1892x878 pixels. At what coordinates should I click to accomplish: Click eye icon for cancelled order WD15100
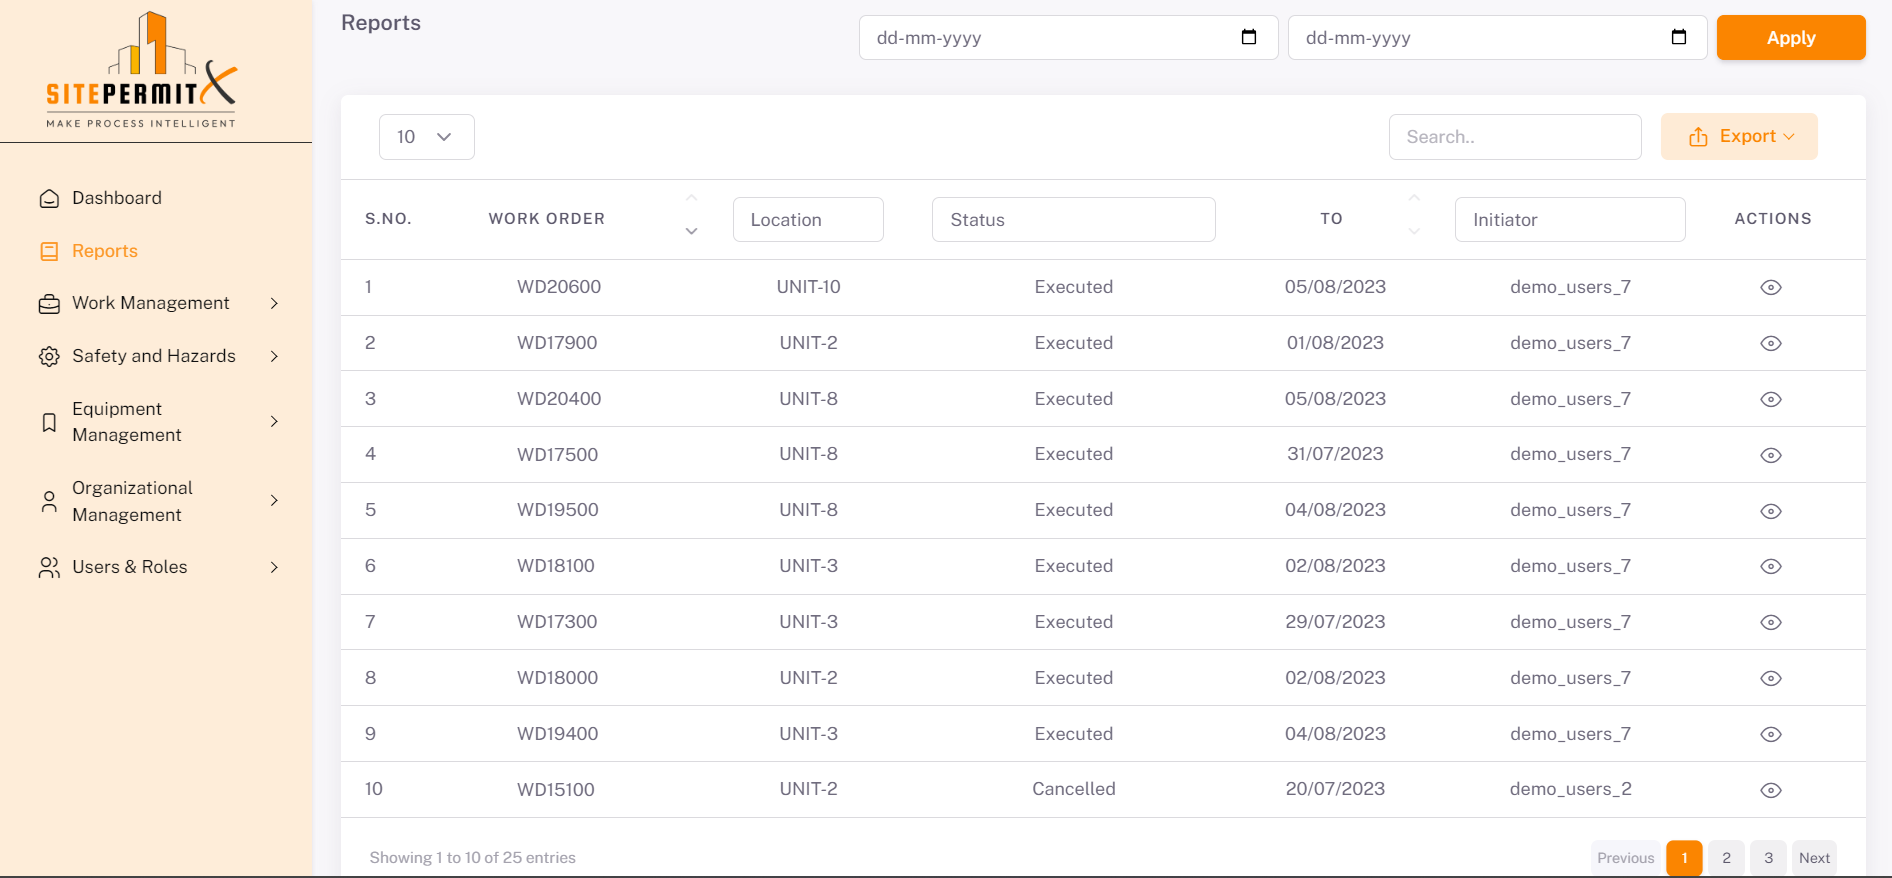pyautogui.click(x=1770, y=790)
